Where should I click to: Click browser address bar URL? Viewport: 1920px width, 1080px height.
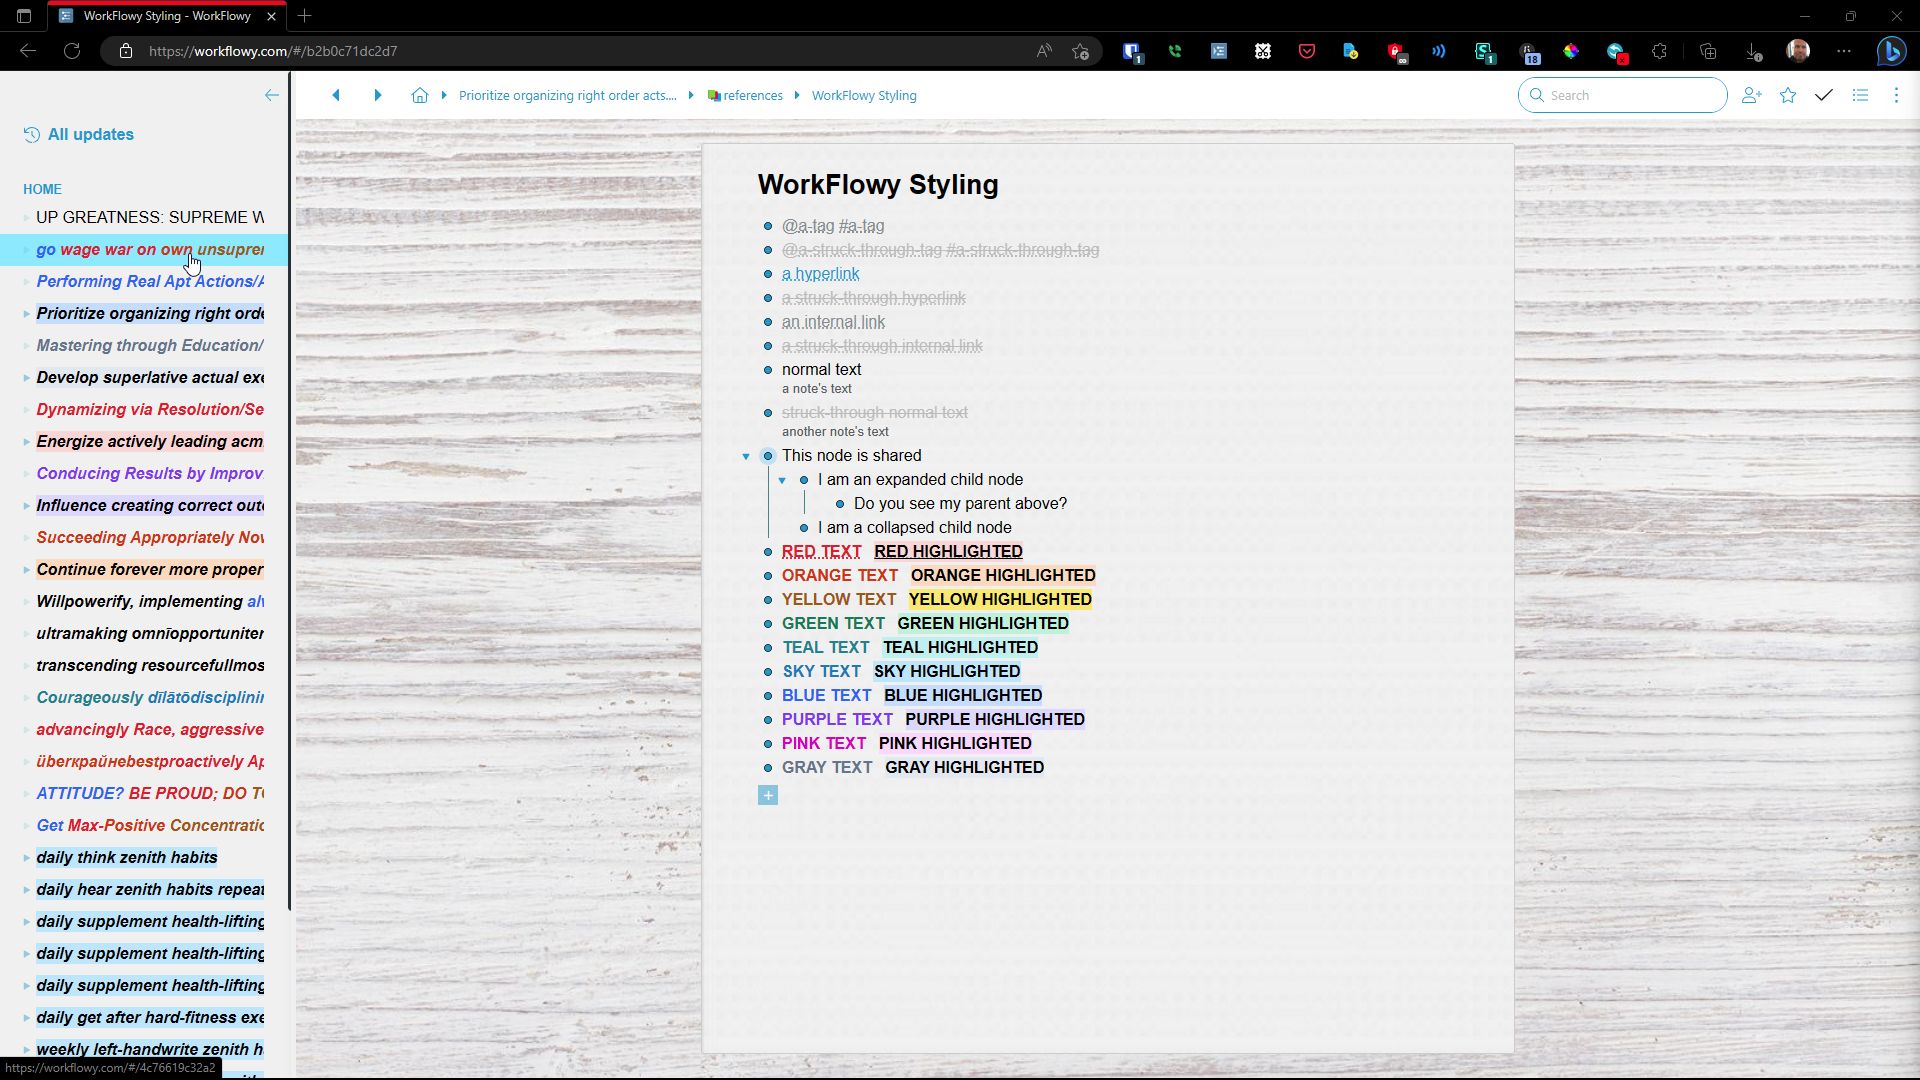click(273, 51)
